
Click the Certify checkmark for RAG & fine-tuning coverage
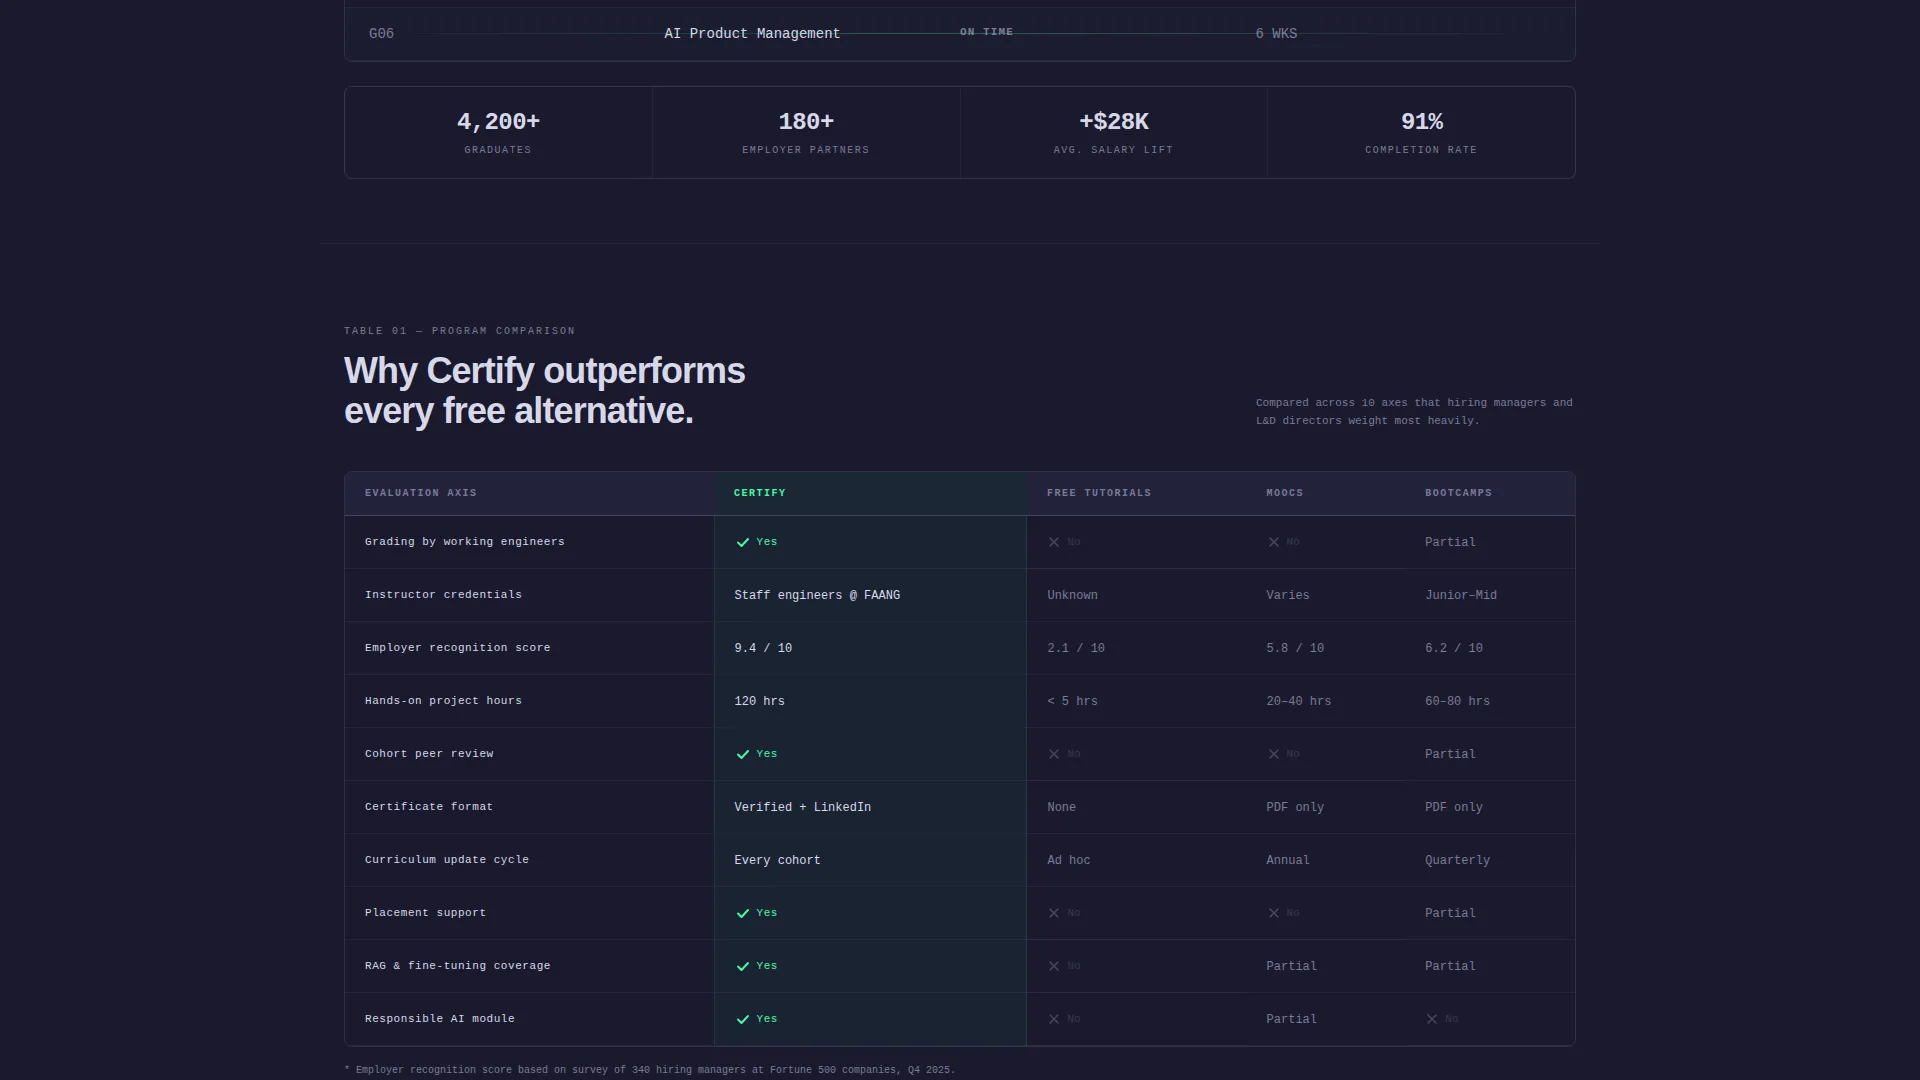[x=743, y=966]
